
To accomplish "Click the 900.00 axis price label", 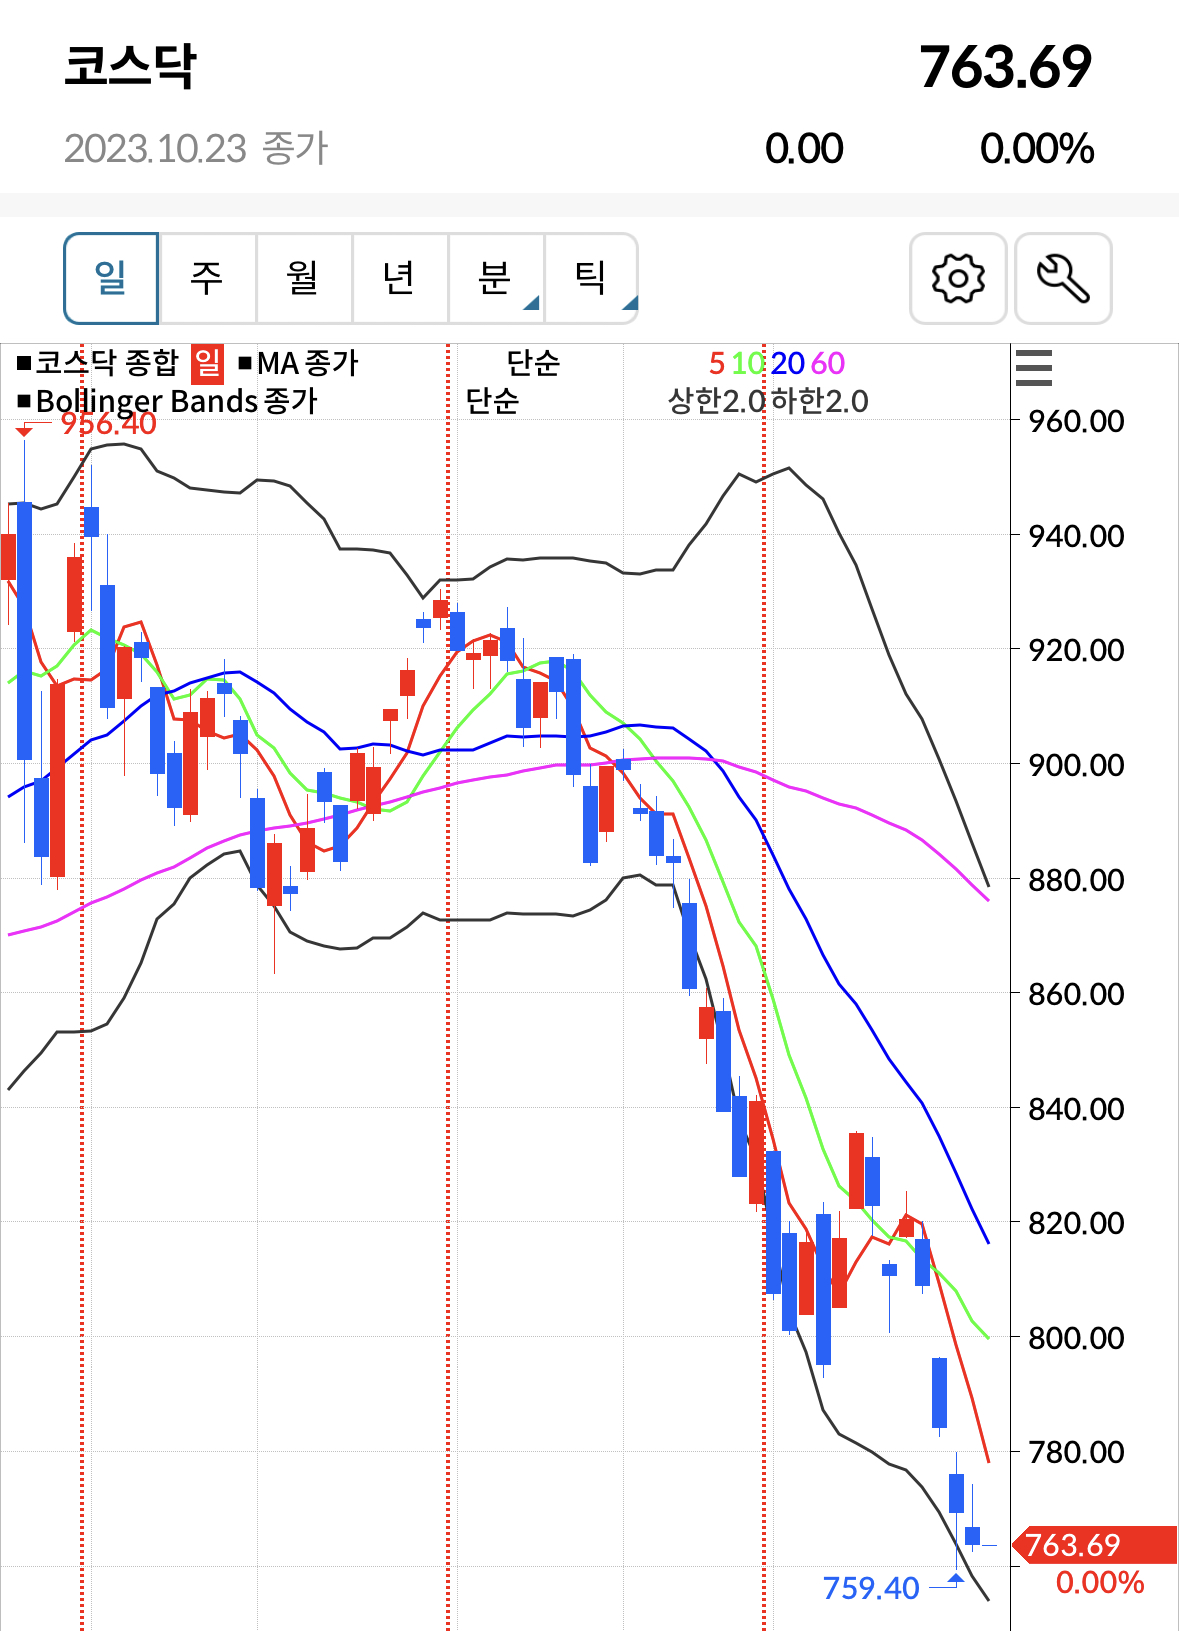I will 1076,765.
